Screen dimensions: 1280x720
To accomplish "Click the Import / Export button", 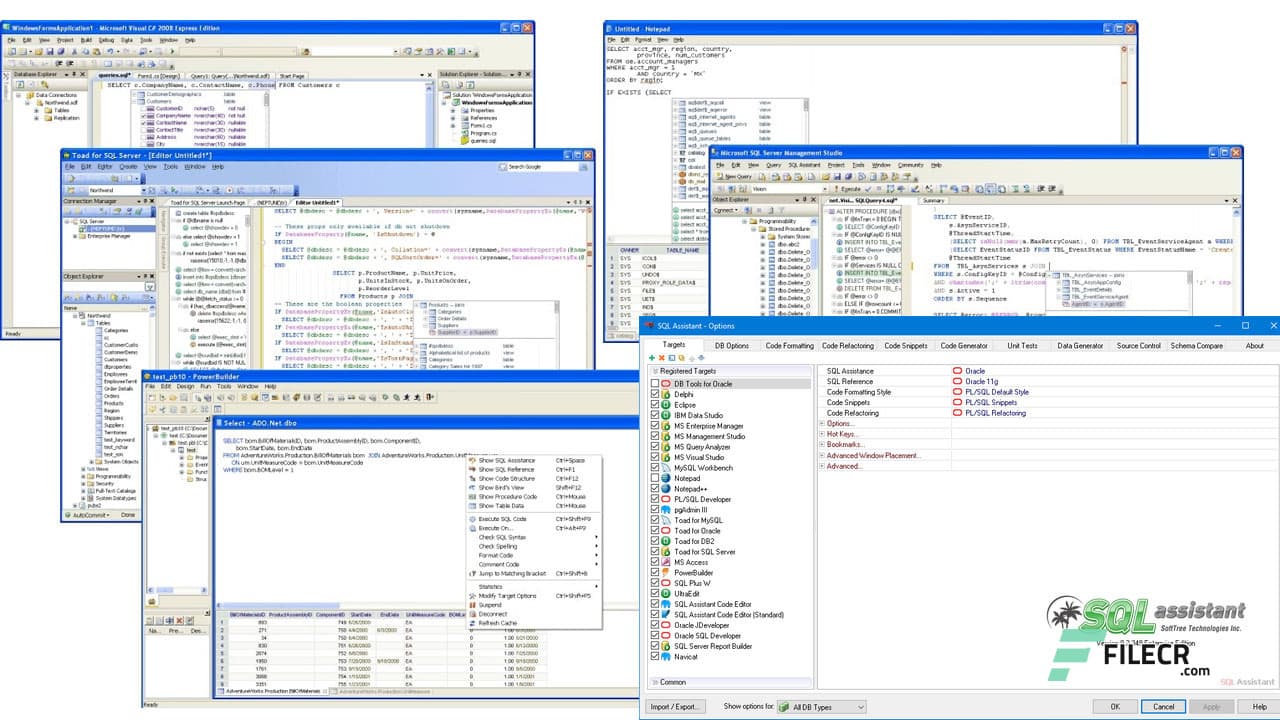I will pos(678,706).
